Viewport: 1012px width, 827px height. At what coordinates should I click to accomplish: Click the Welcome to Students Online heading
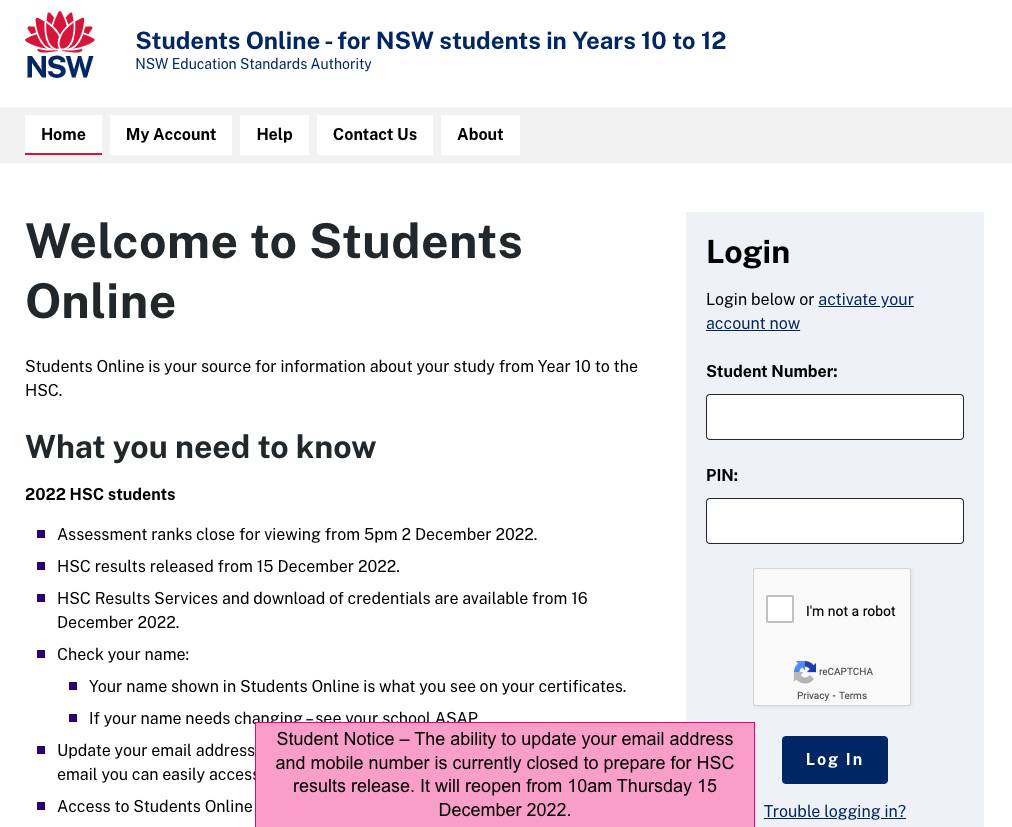pos(274,271)
